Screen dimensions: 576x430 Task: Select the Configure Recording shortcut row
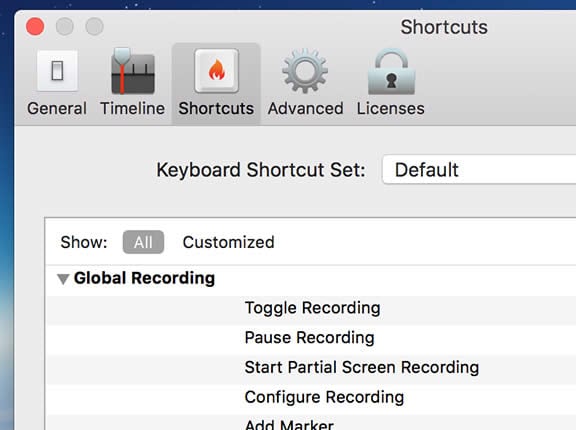(311, 398)
